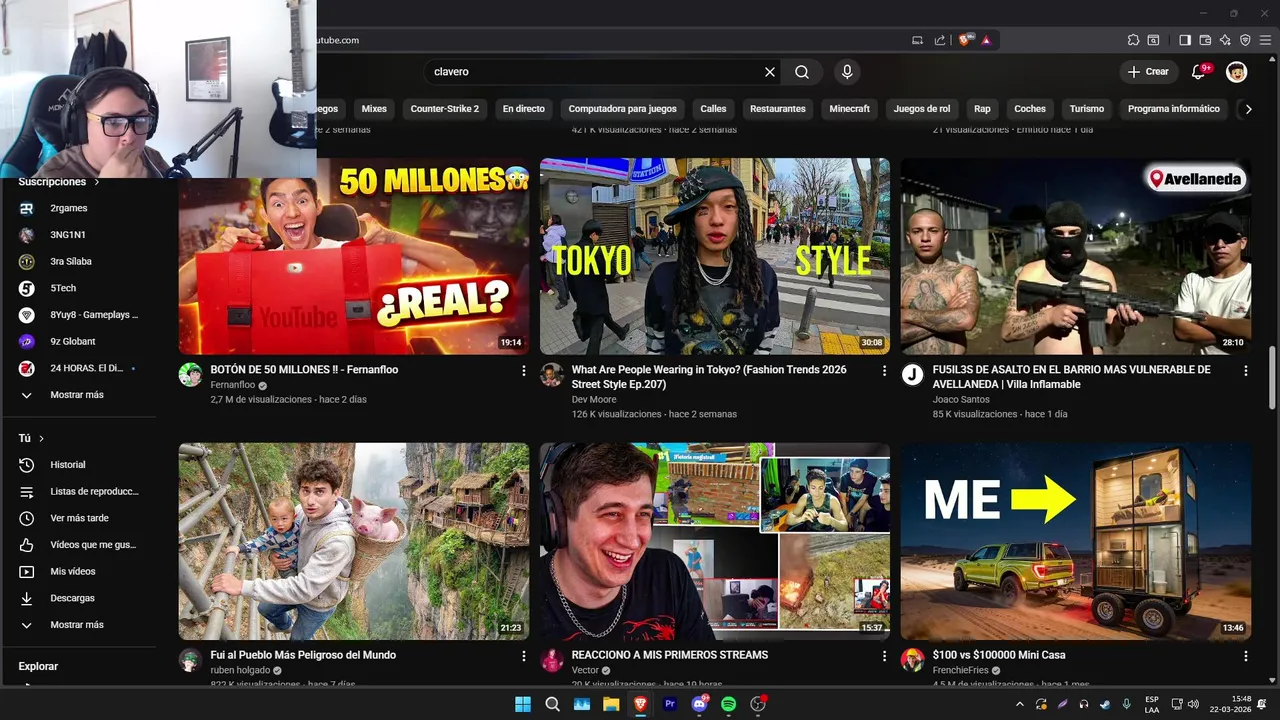Screen dimensions: 1280x720
Task: Open Windows Start menu
Action: pos(523,704)
